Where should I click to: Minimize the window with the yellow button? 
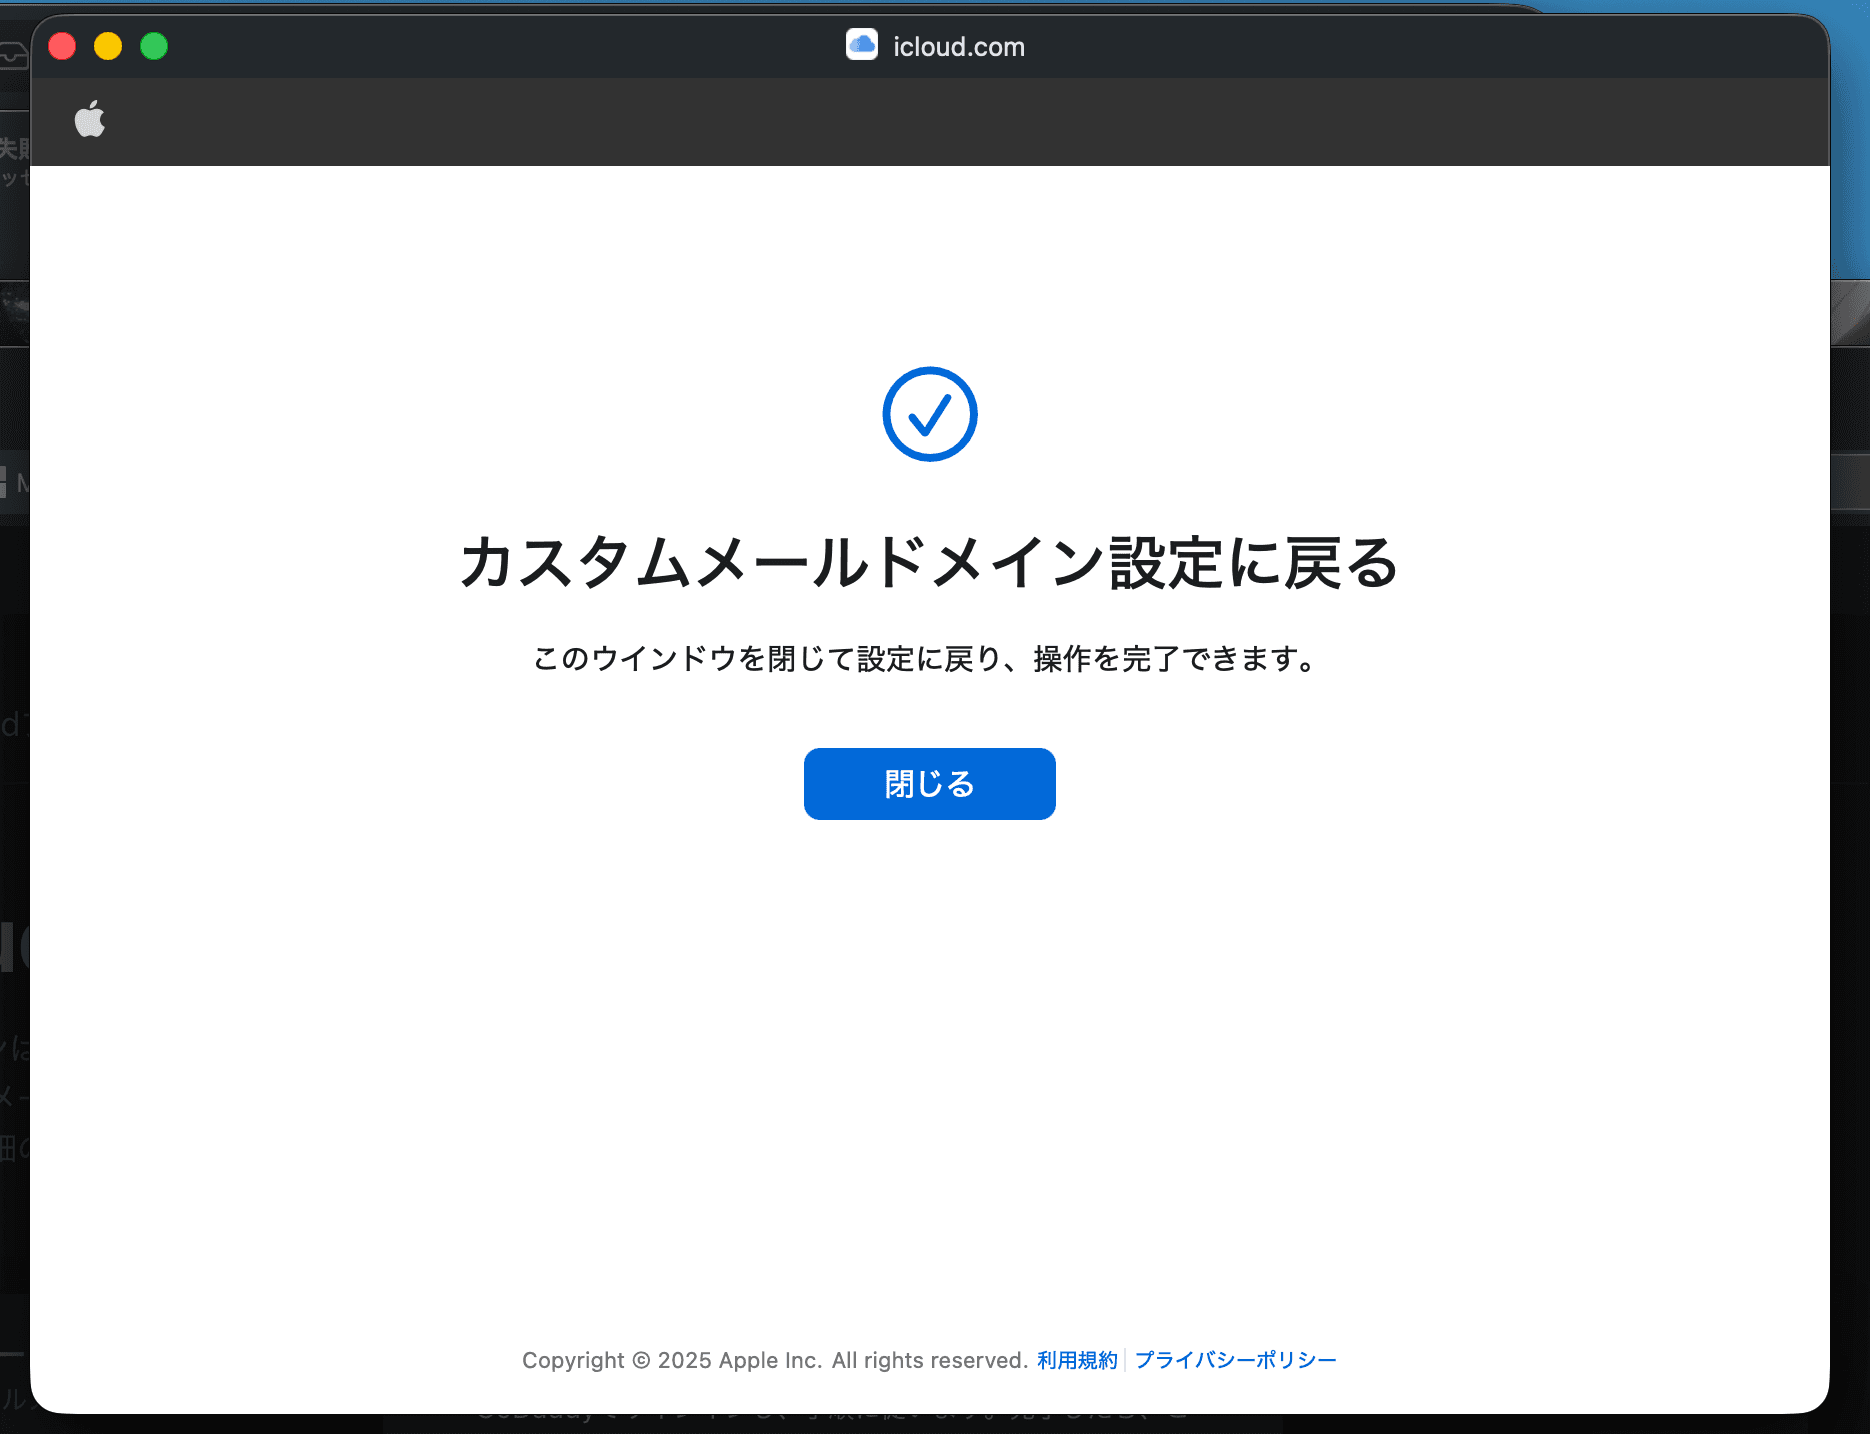tap(108, 46)
